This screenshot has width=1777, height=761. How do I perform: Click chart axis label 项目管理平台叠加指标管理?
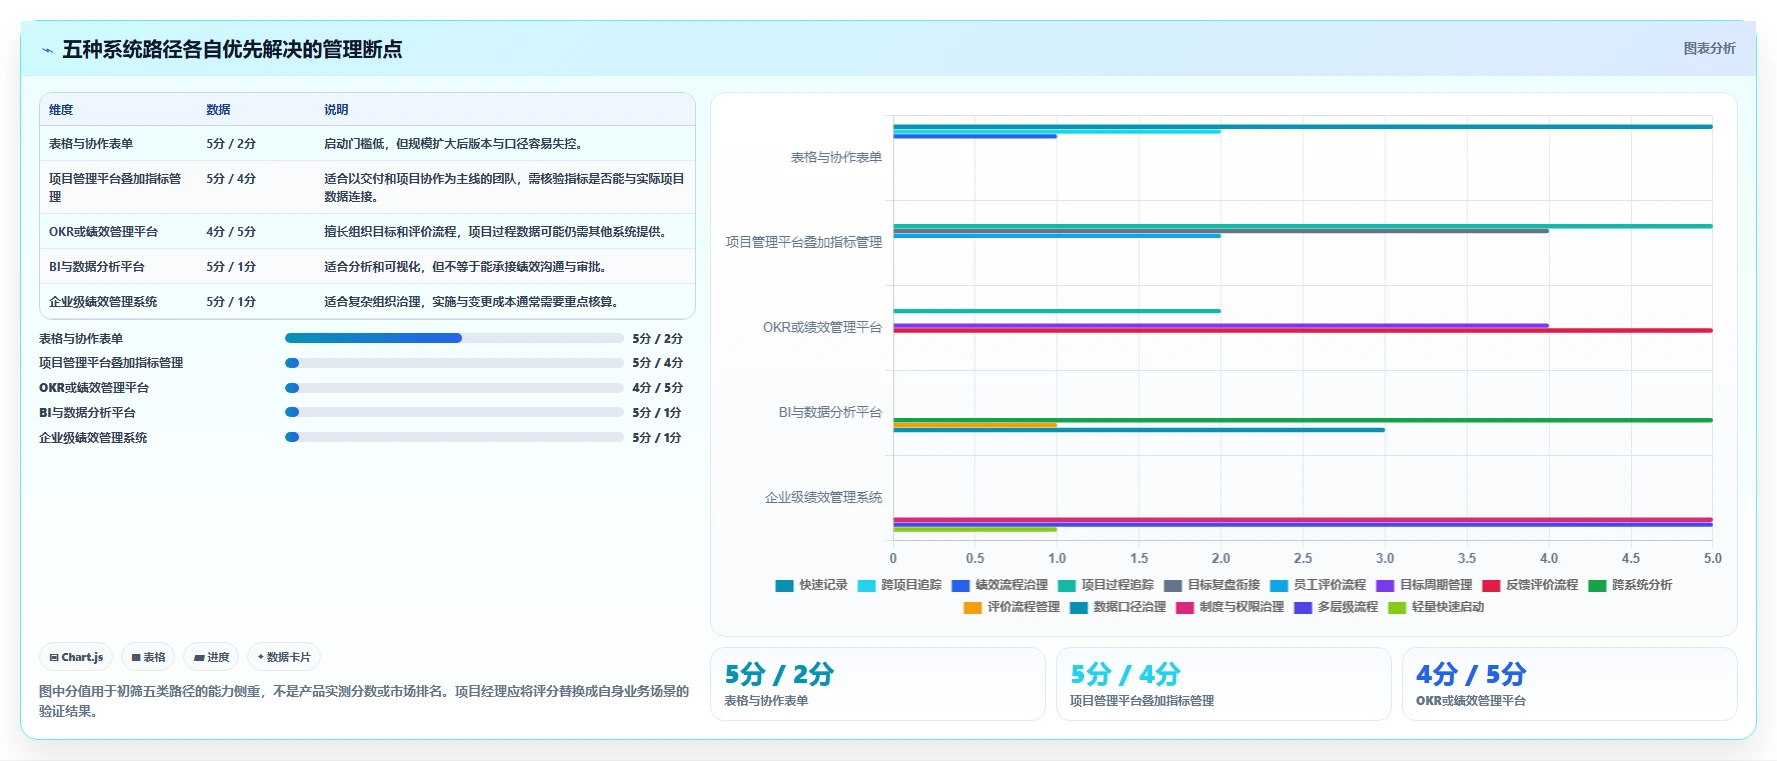pyautogui.click(x=804, y=243)
